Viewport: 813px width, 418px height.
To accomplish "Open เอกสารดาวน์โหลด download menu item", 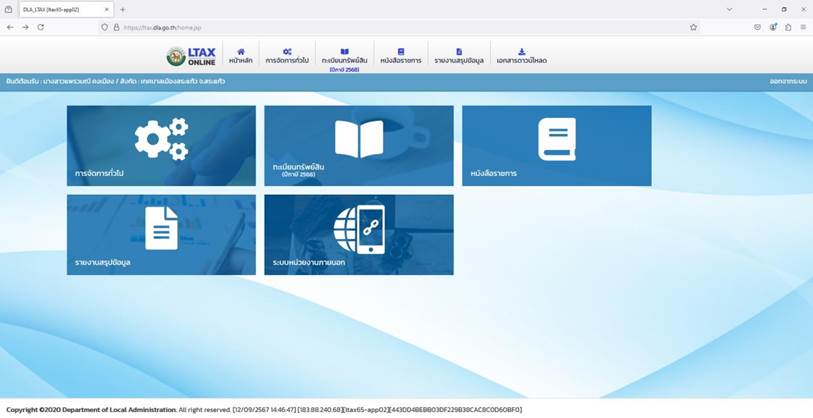I will click(522, 56).
